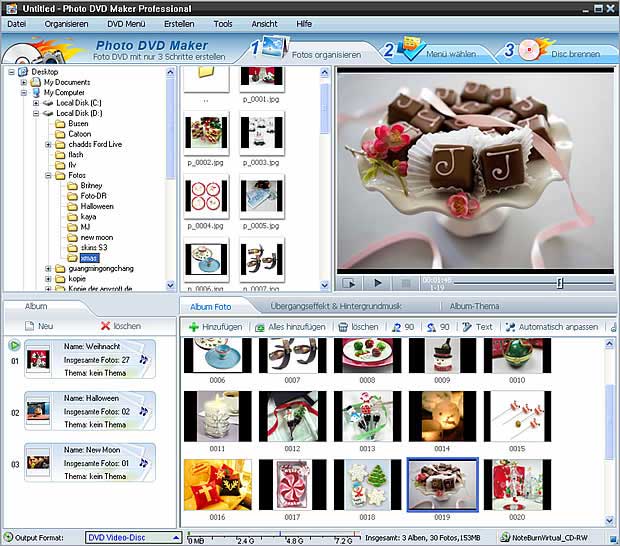The width and height of the screenshot is (620, 546).
Task: Open the Erstellen menu
Action: 179,24
